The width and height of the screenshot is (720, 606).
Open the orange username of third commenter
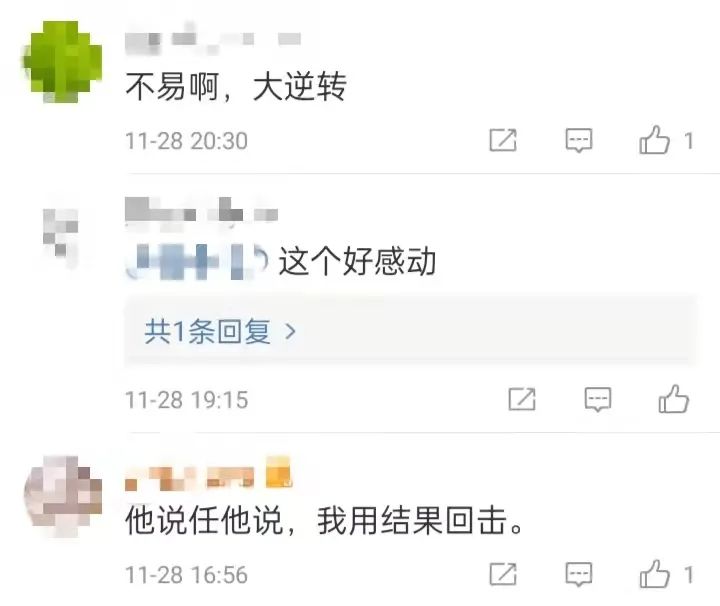tap(208, 473)
